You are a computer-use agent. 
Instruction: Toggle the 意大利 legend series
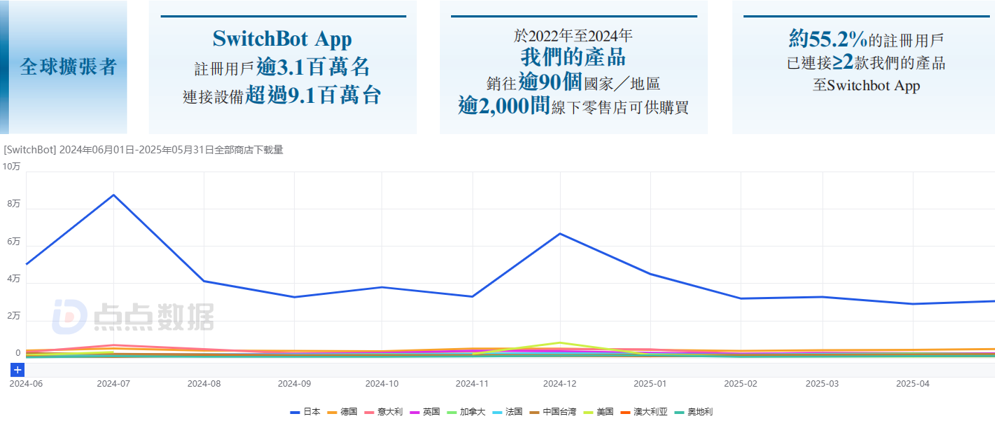point(385,412)
